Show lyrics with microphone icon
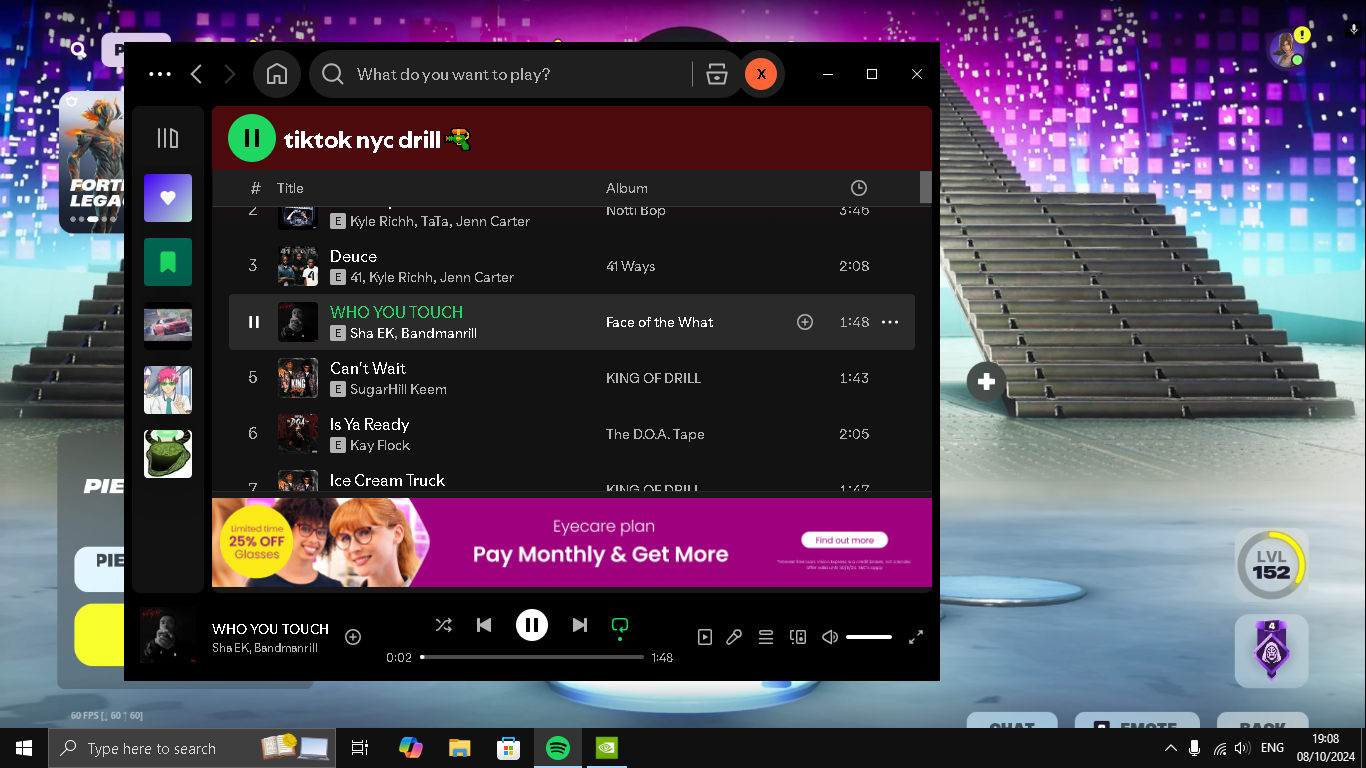The width and height of the screenshot is (1366, 768). pyautogui.click(x=734, y=637)
